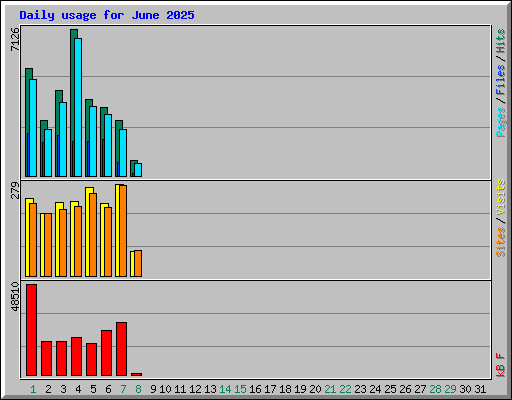Click the "Daily usage for June 2025" title
The height and width of the screenshot is (400, 512).
pyautogui.click(x=107, y=15)
